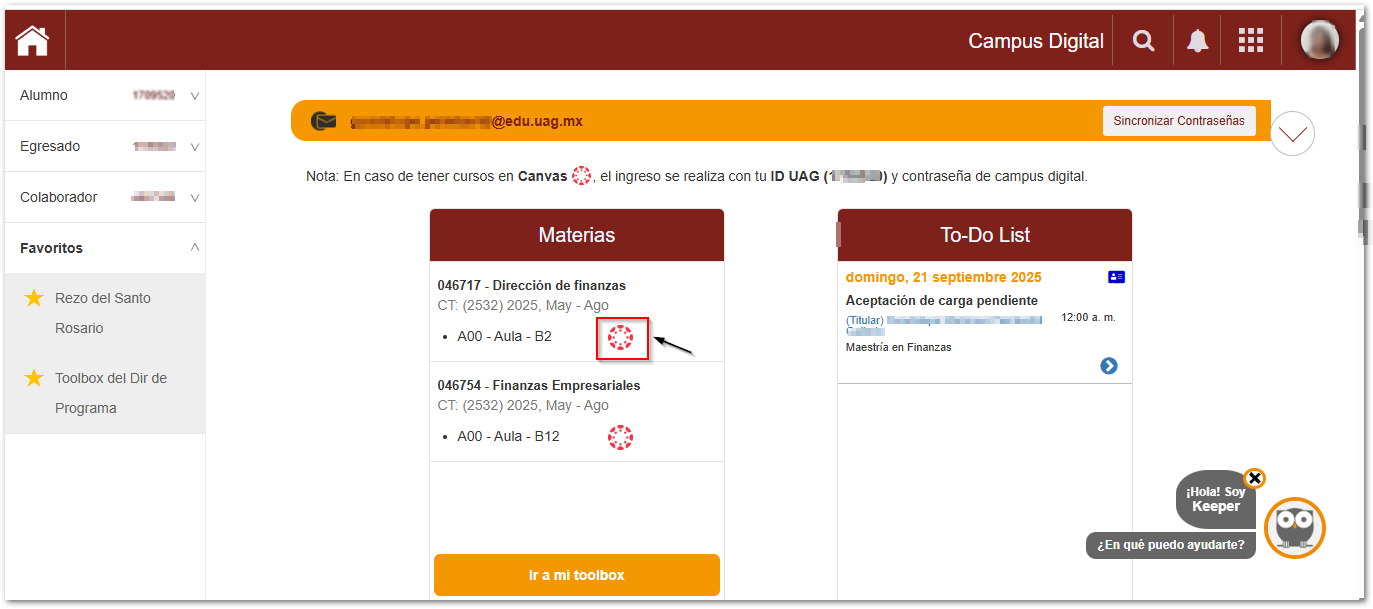The image size is (1373, 609).
Task: Click date domingo, 21 septiembre 2025
Action: click(x=943, y=277)
